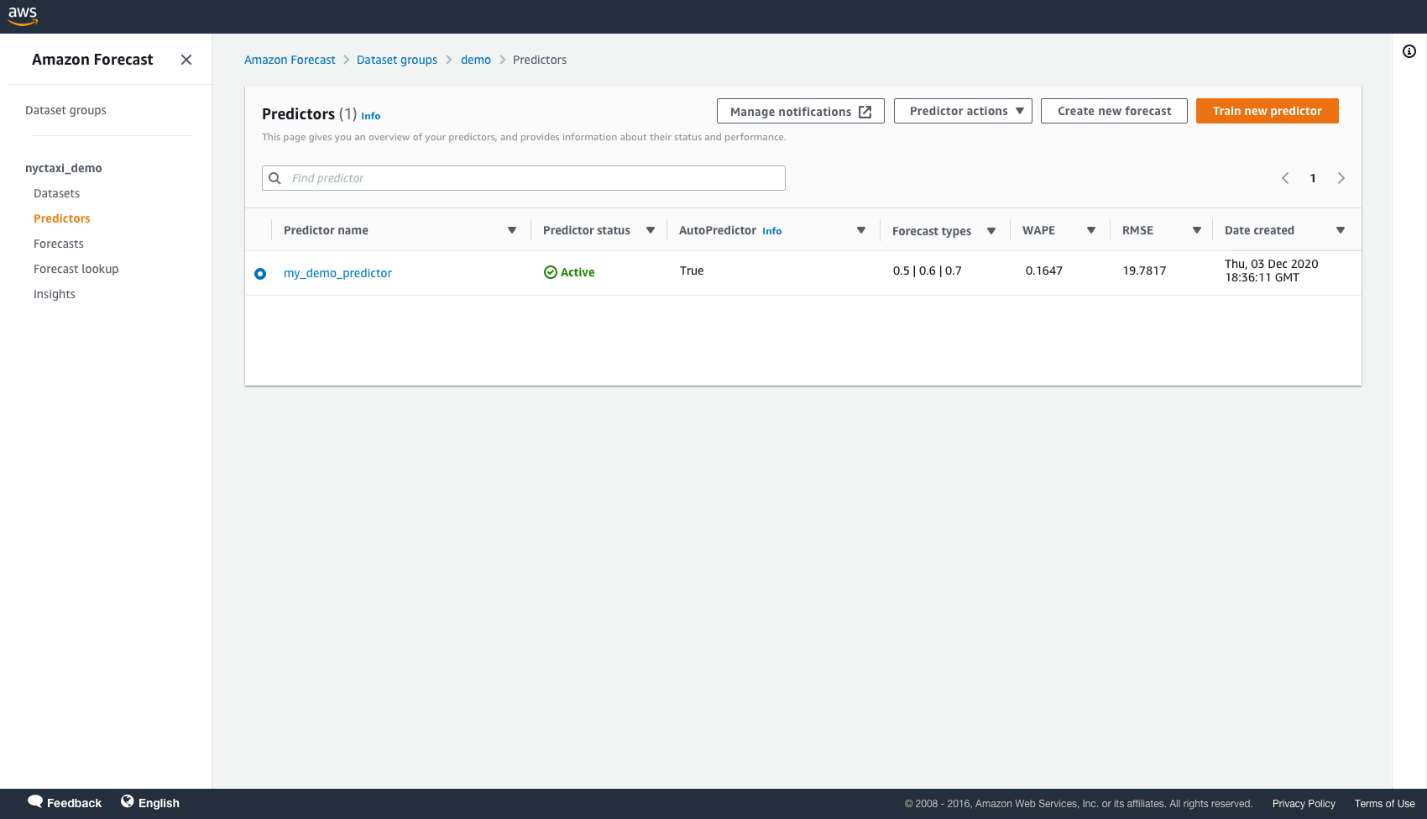Open the Predictor actions dropdown

point(962,111)
